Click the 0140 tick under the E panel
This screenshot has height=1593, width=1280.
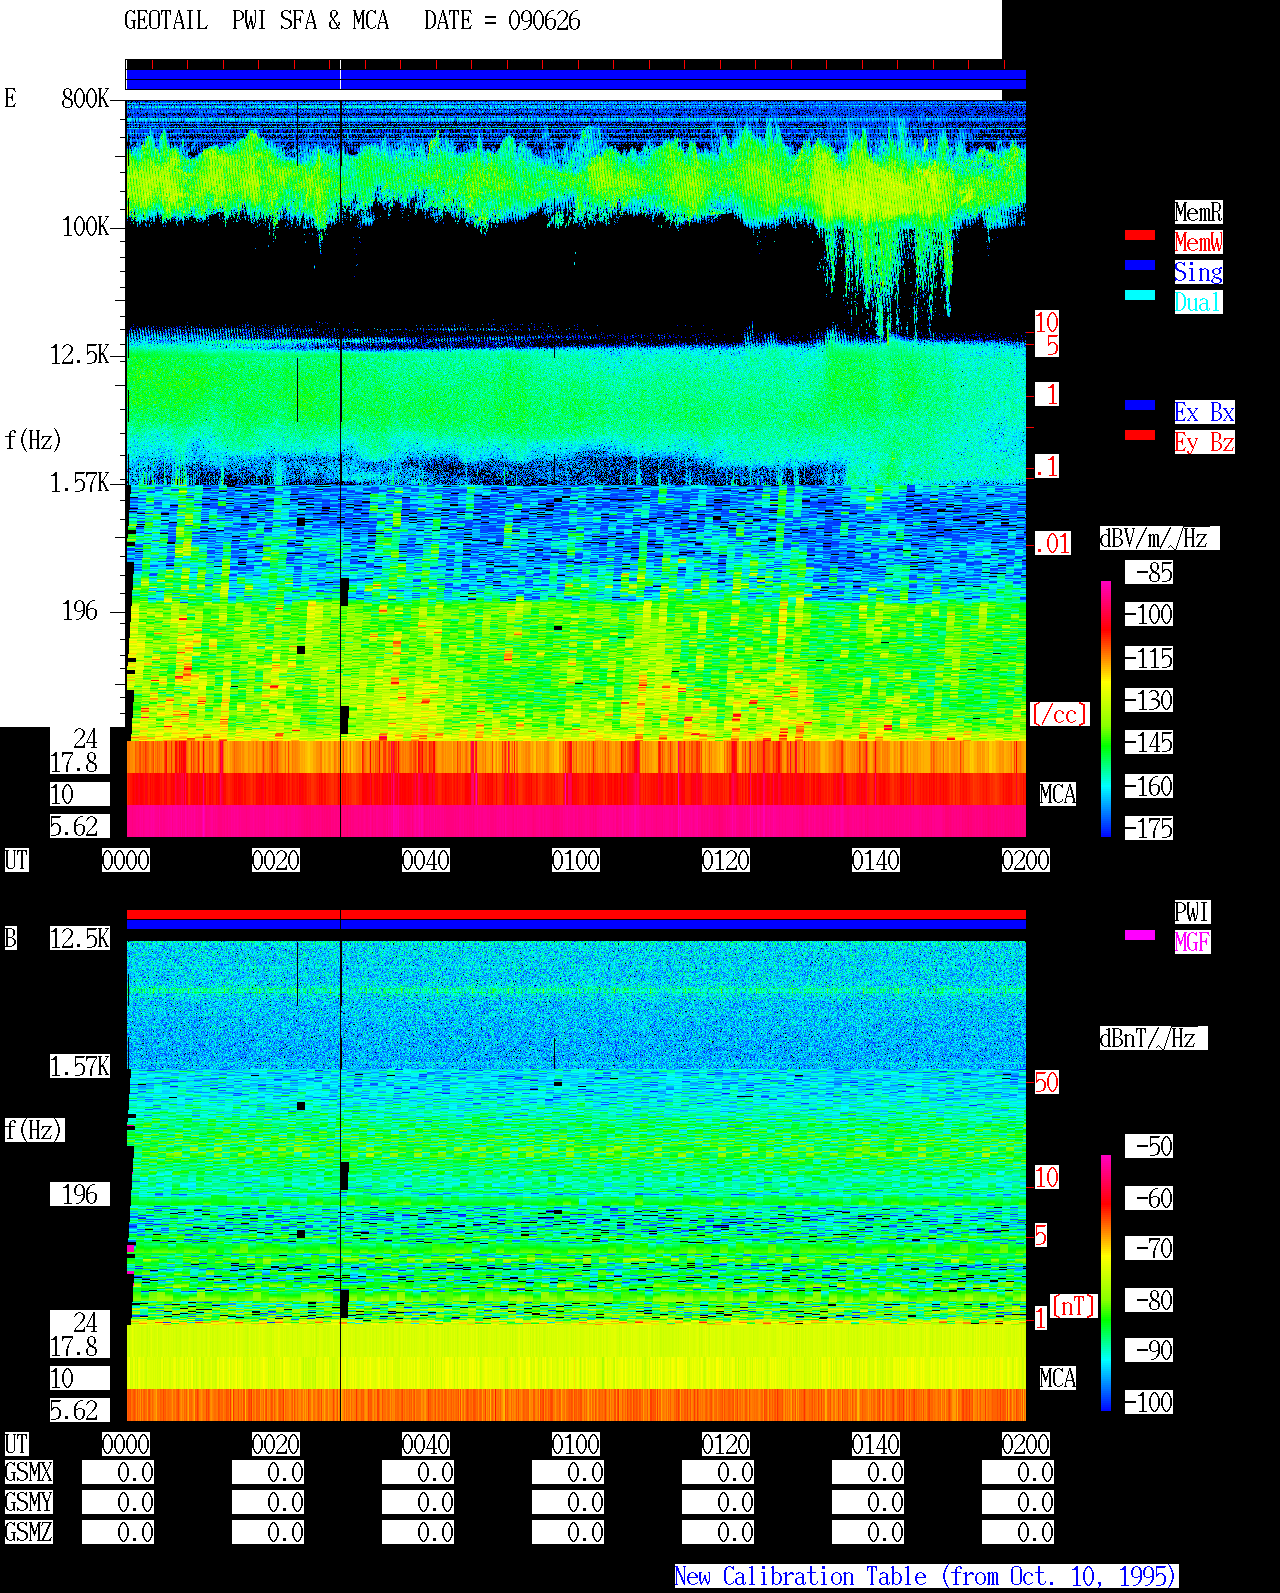876,860
